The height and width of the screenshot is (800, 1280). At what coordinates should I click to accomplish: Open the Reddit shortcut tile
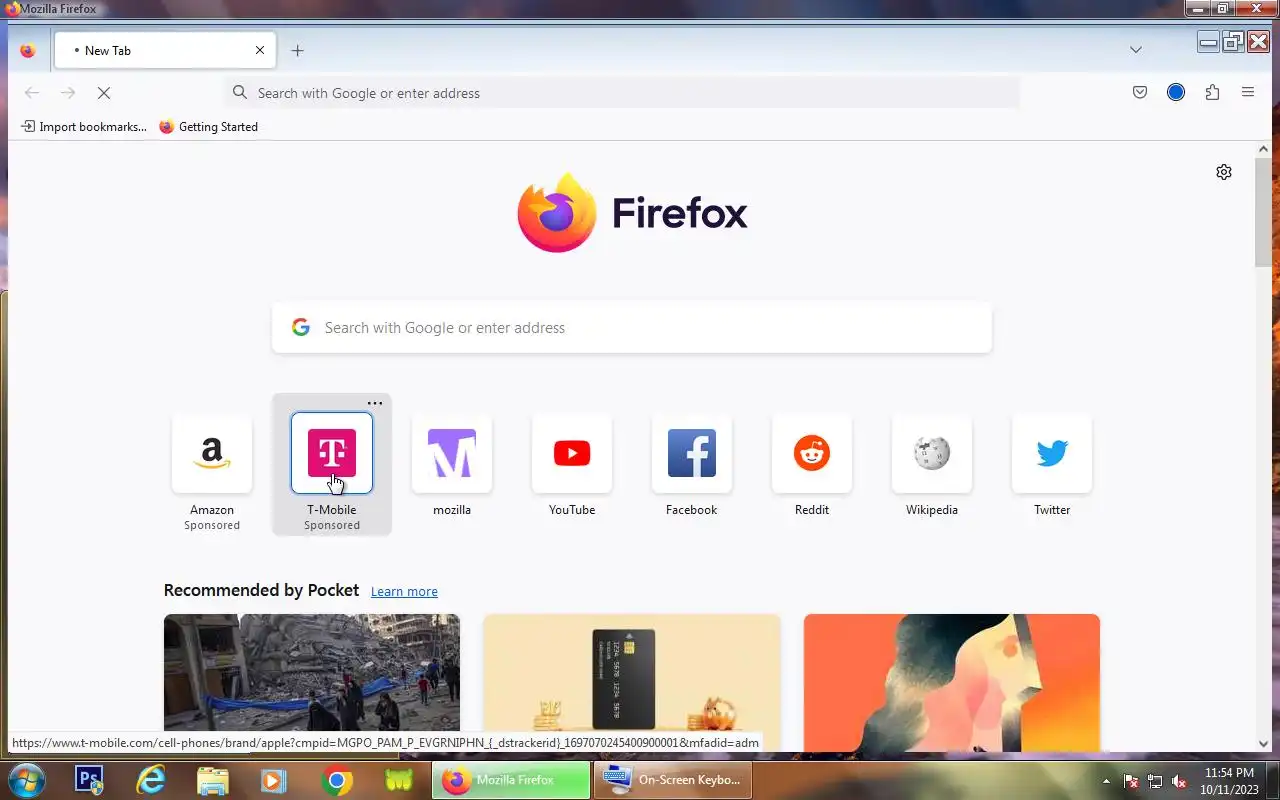[812, 453]
